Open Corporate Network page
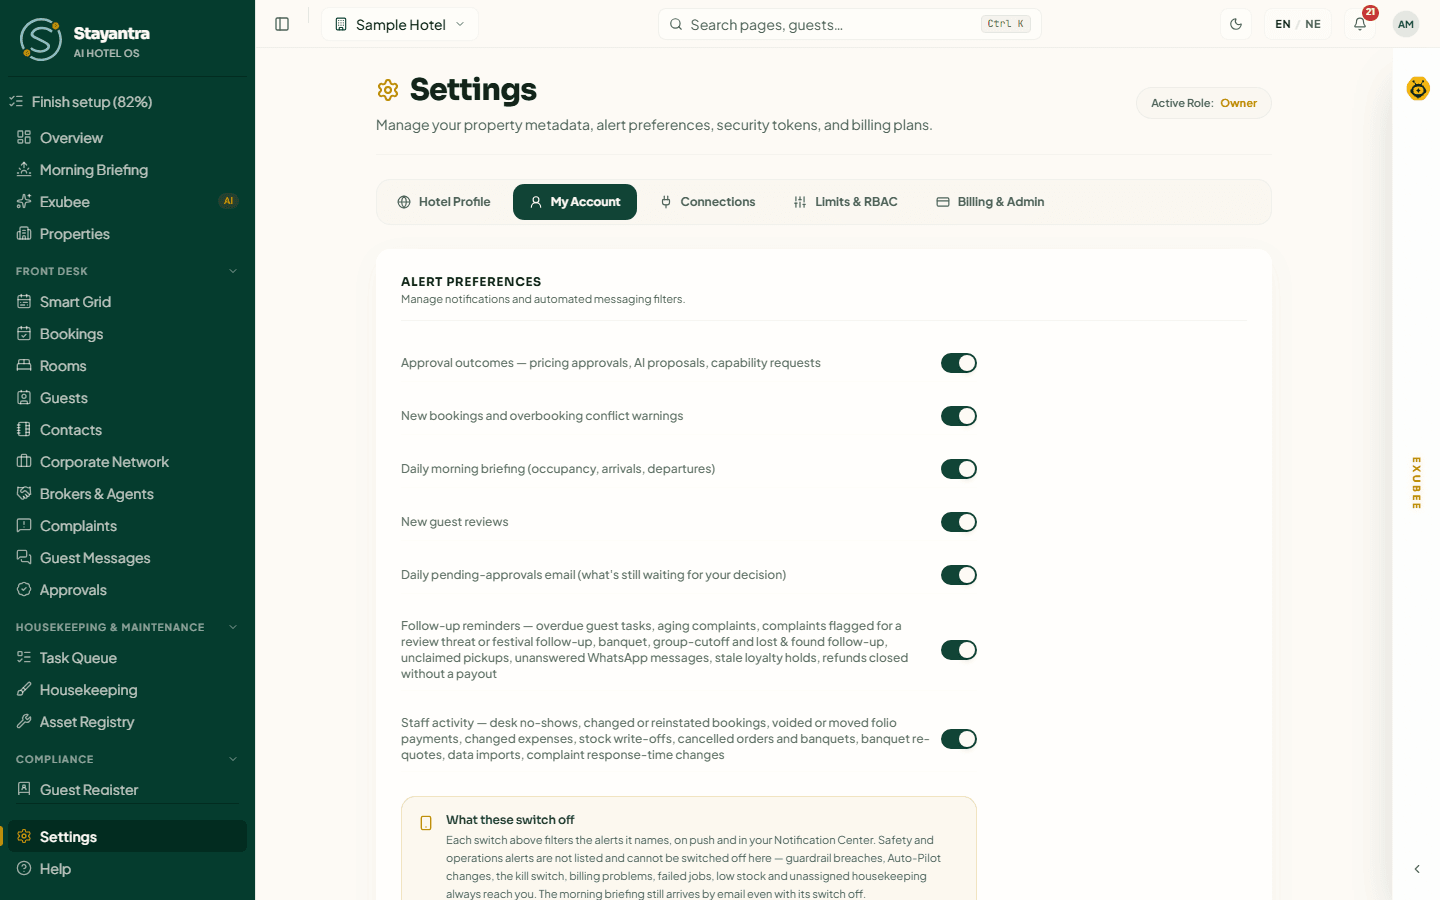Viewport: 1440px width, 900px height. tap(128, 462)
